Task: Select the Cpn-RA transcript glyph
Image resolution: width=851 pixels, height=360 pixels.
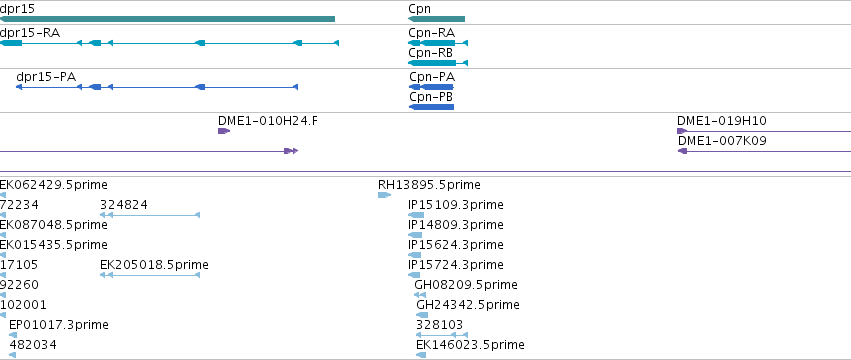Action: point(438,43)
